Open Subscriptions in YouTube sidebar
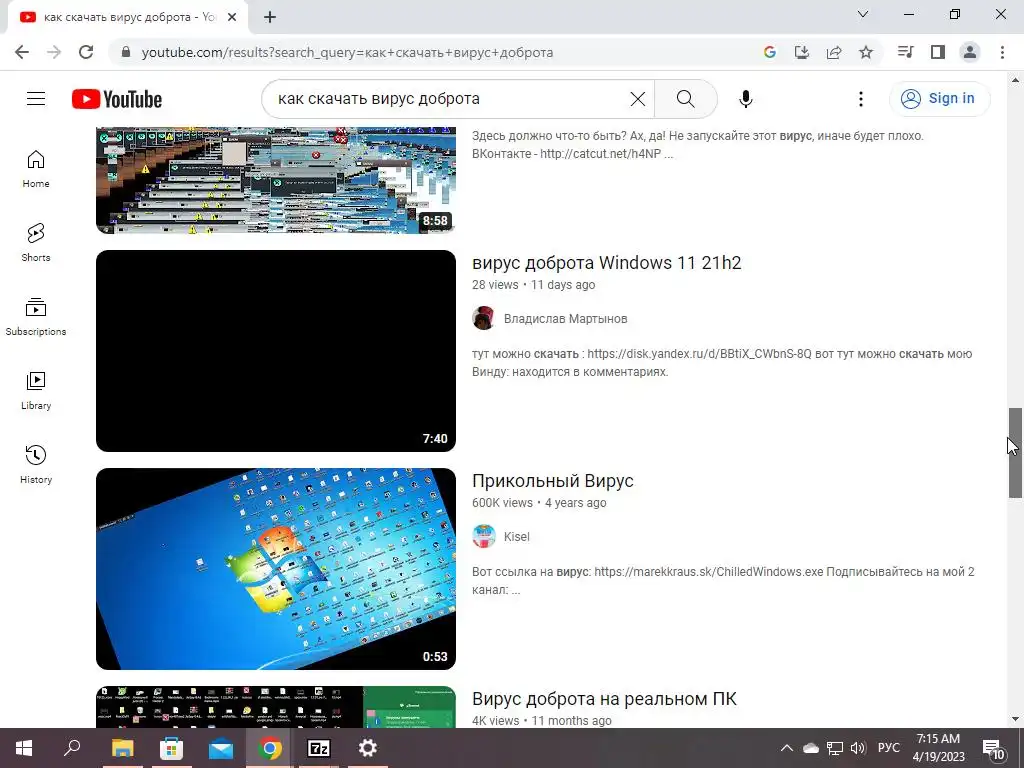 click(36, 317)
